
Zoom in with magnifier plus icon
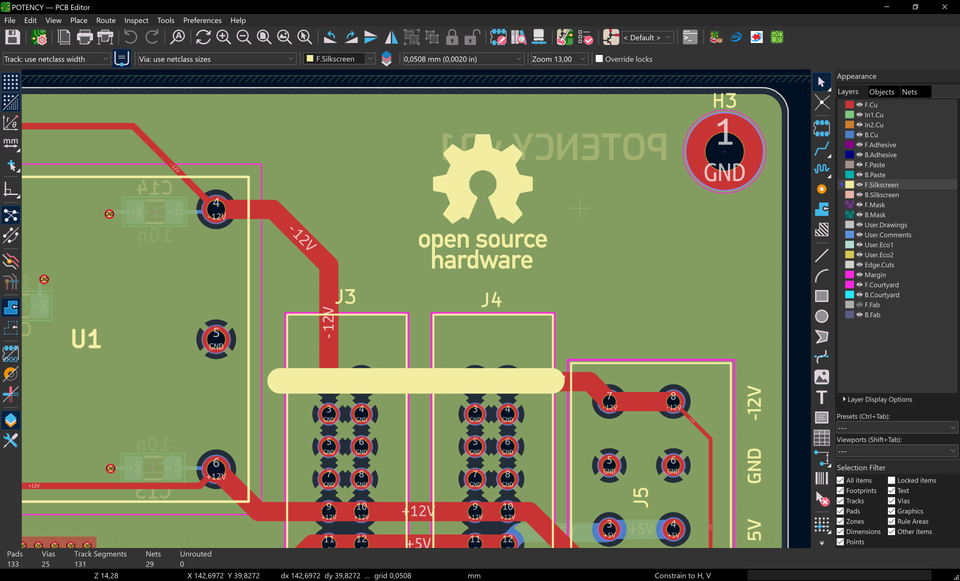point(223,37)
